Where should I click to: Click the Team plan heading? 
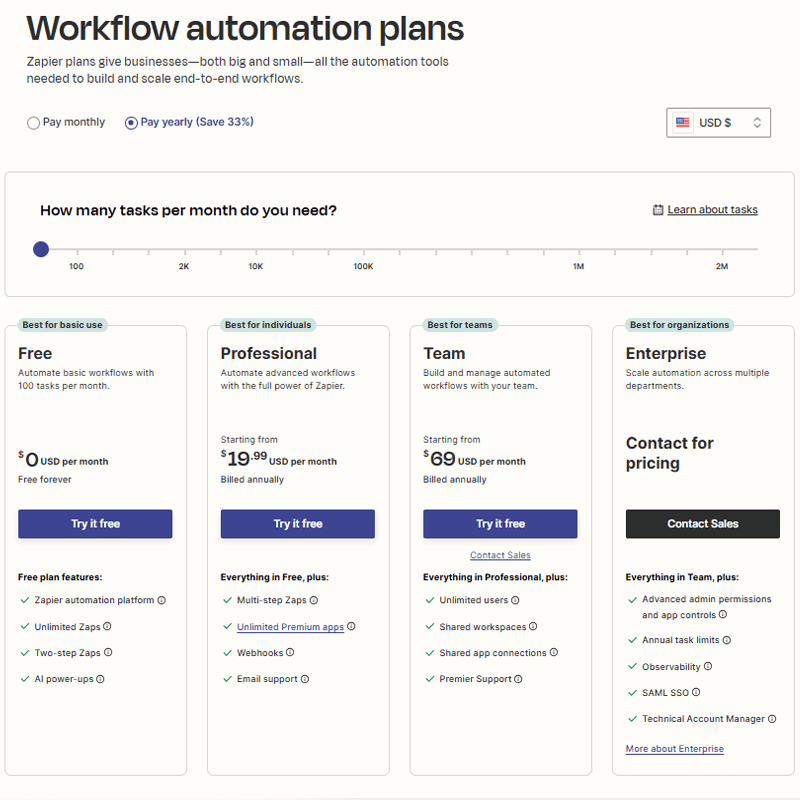tap(444, 353)
